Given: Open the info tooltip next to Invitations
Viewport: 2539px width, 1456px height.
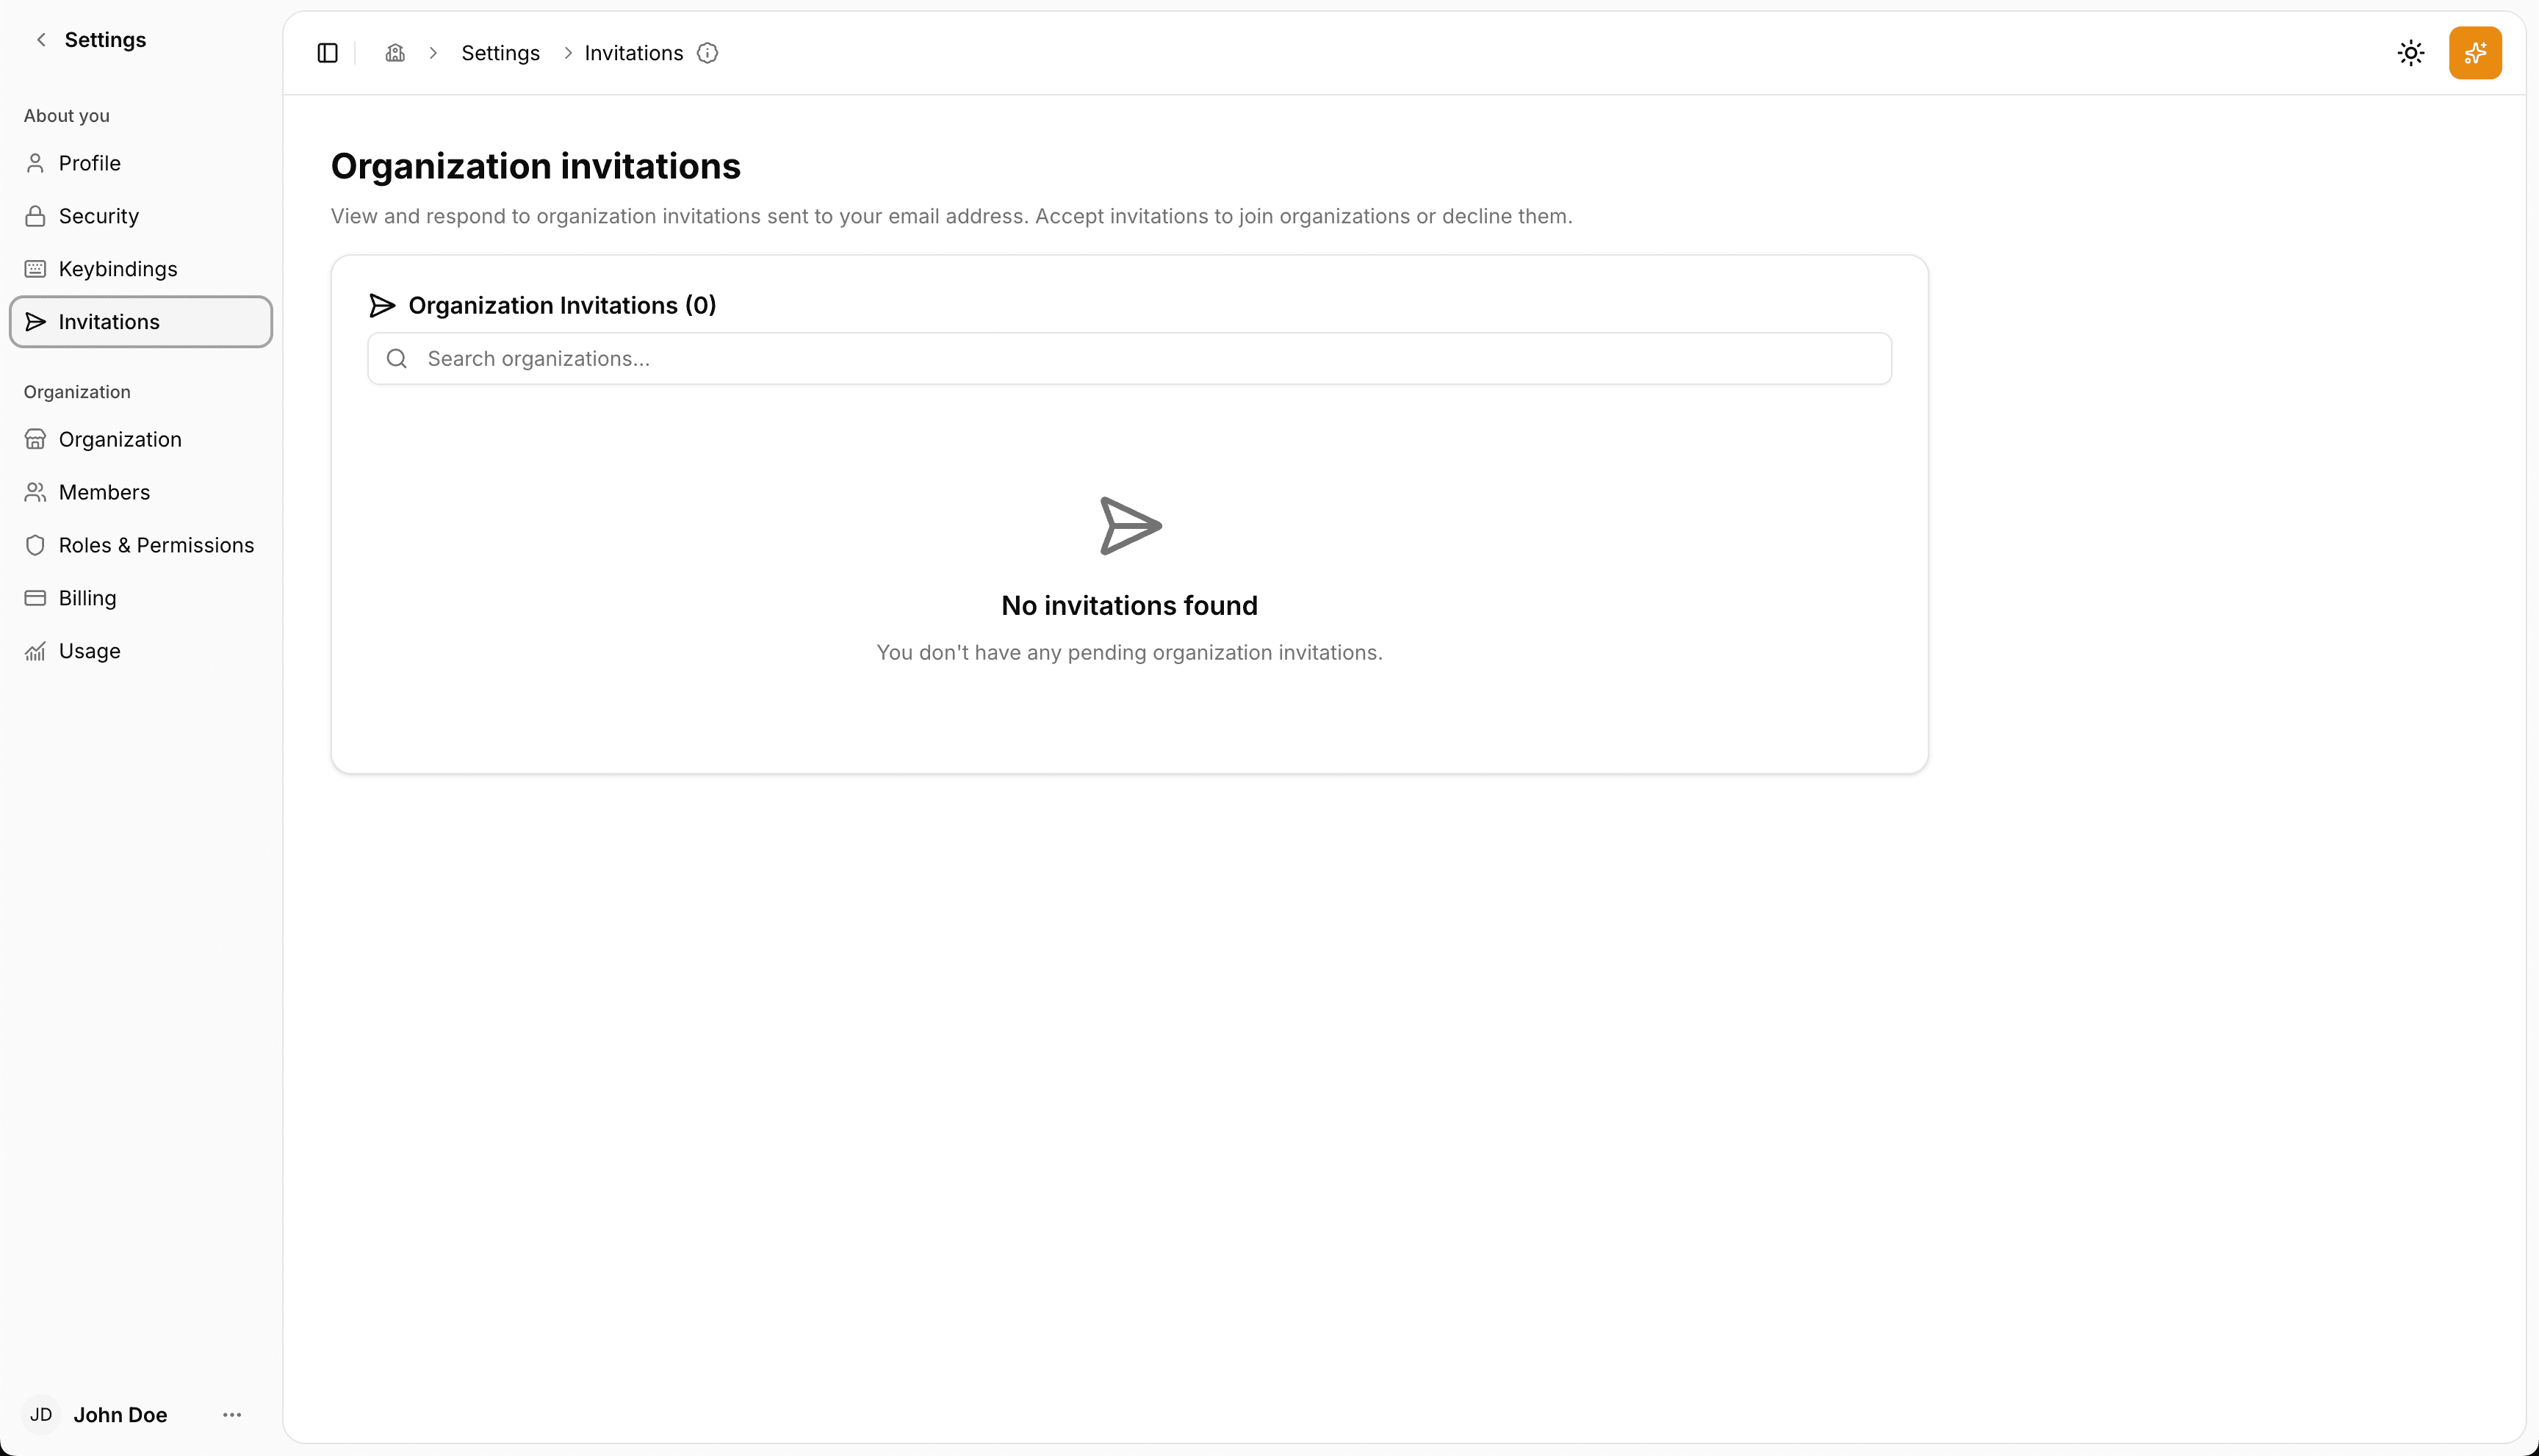Looking at the screenshot, I should coord(707,53).
